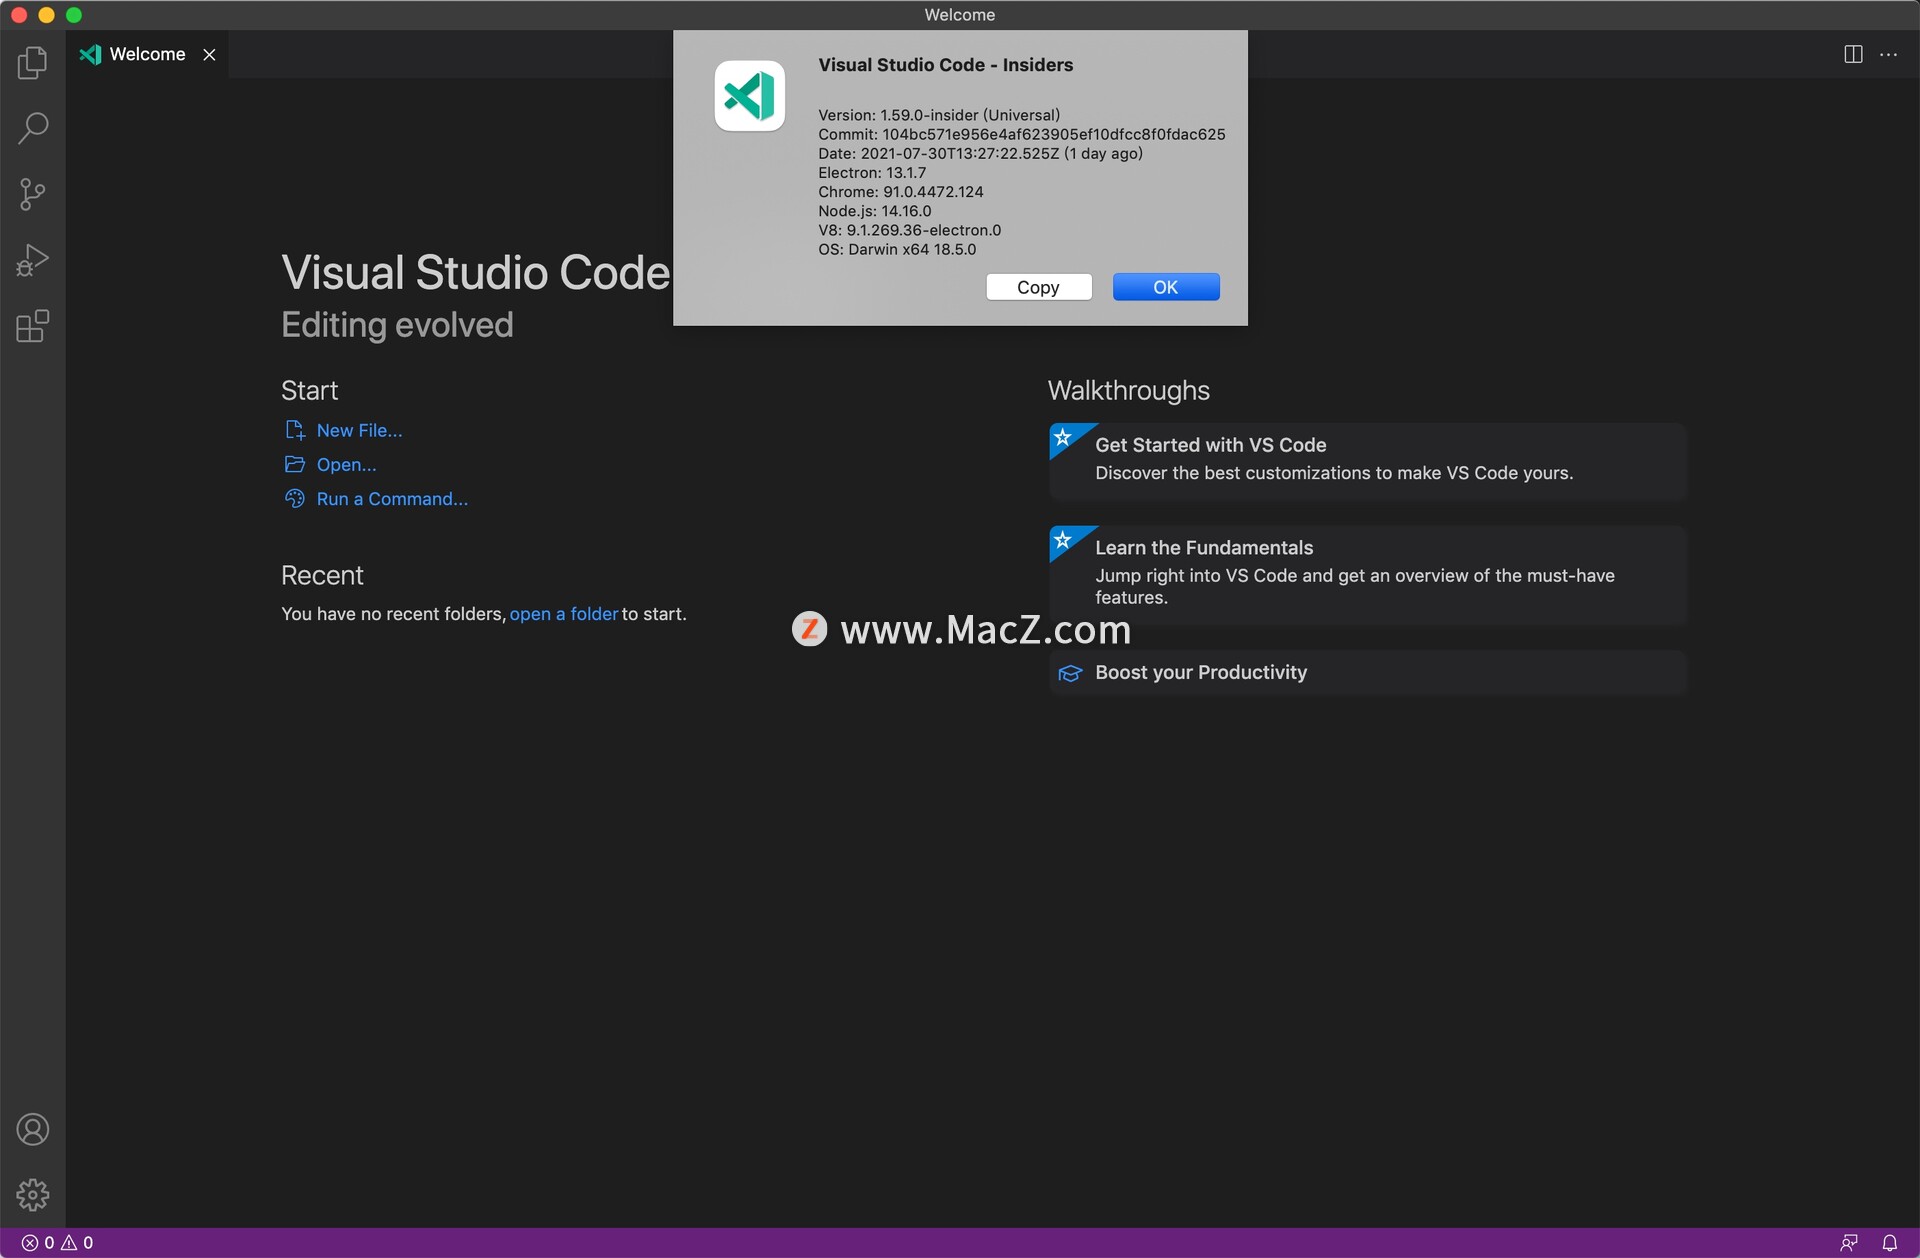Click the folder icon beside Open...
This screenshot has height=1258, width=1920.
click(295, 464)
